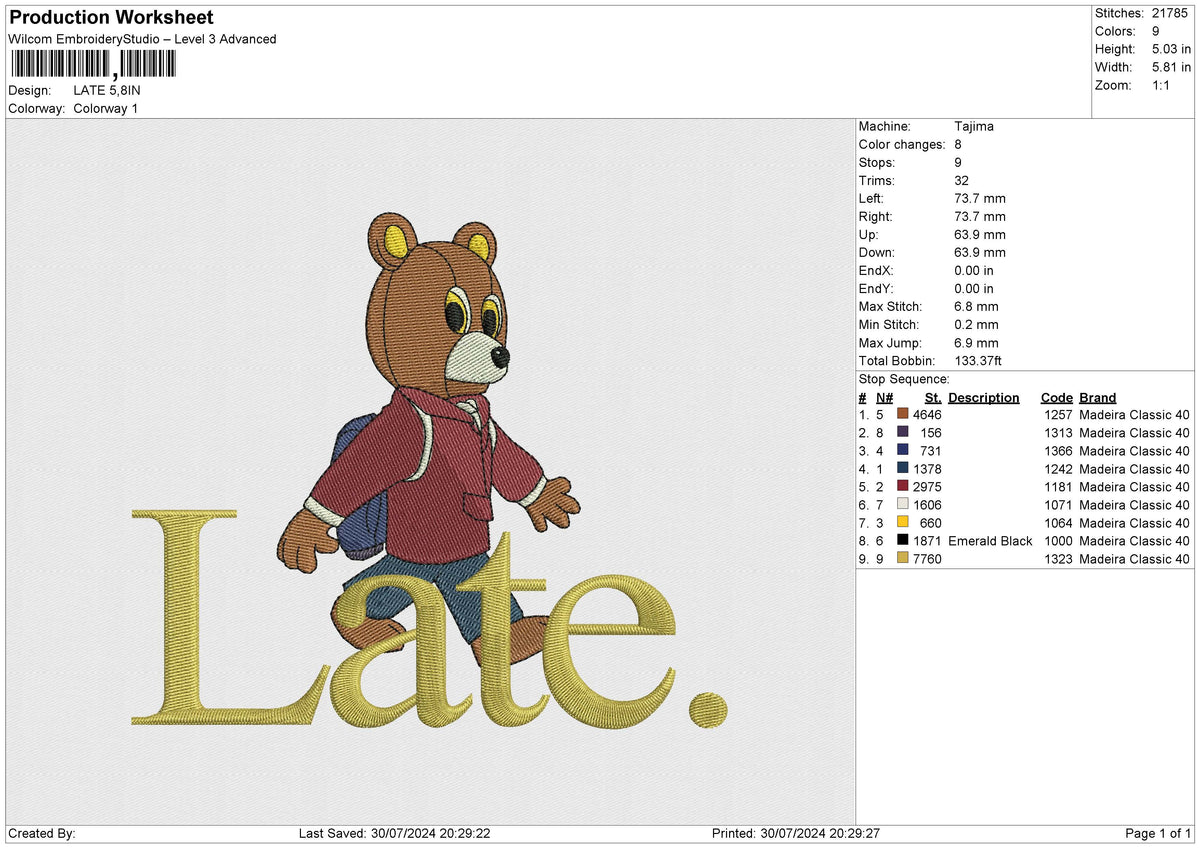The height and width of the screenshot is (848, 1200).
Task: Click stitch count 7760 in stop 9
Action: (x=927, y=559)
